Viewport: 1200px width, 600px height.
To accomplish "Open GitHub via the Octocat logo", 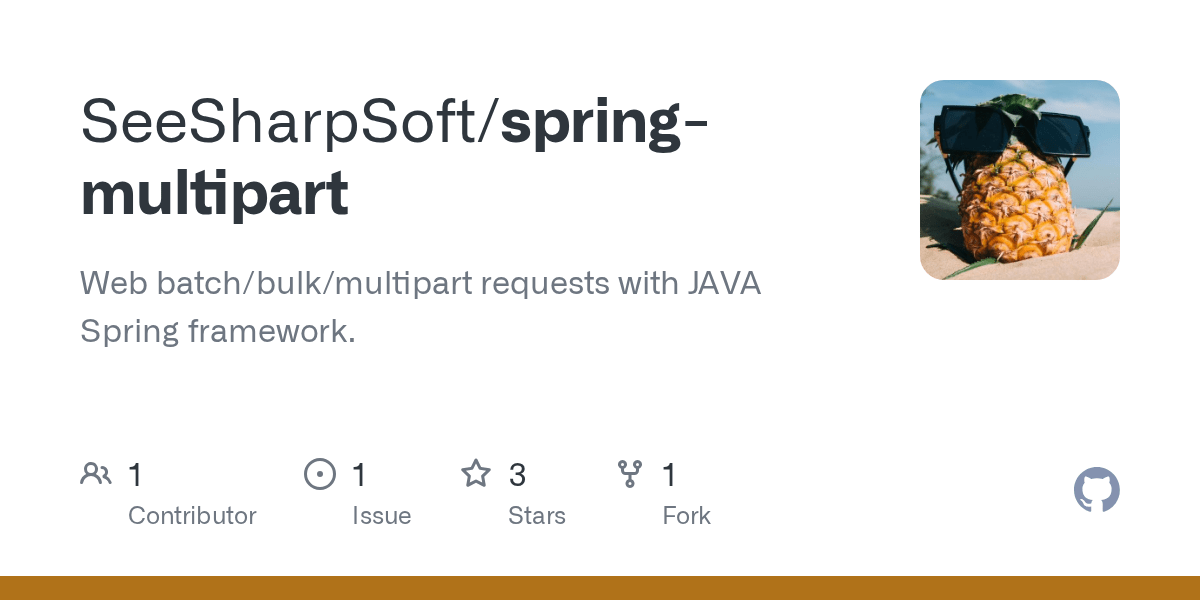I will (x=1097, y=490).
